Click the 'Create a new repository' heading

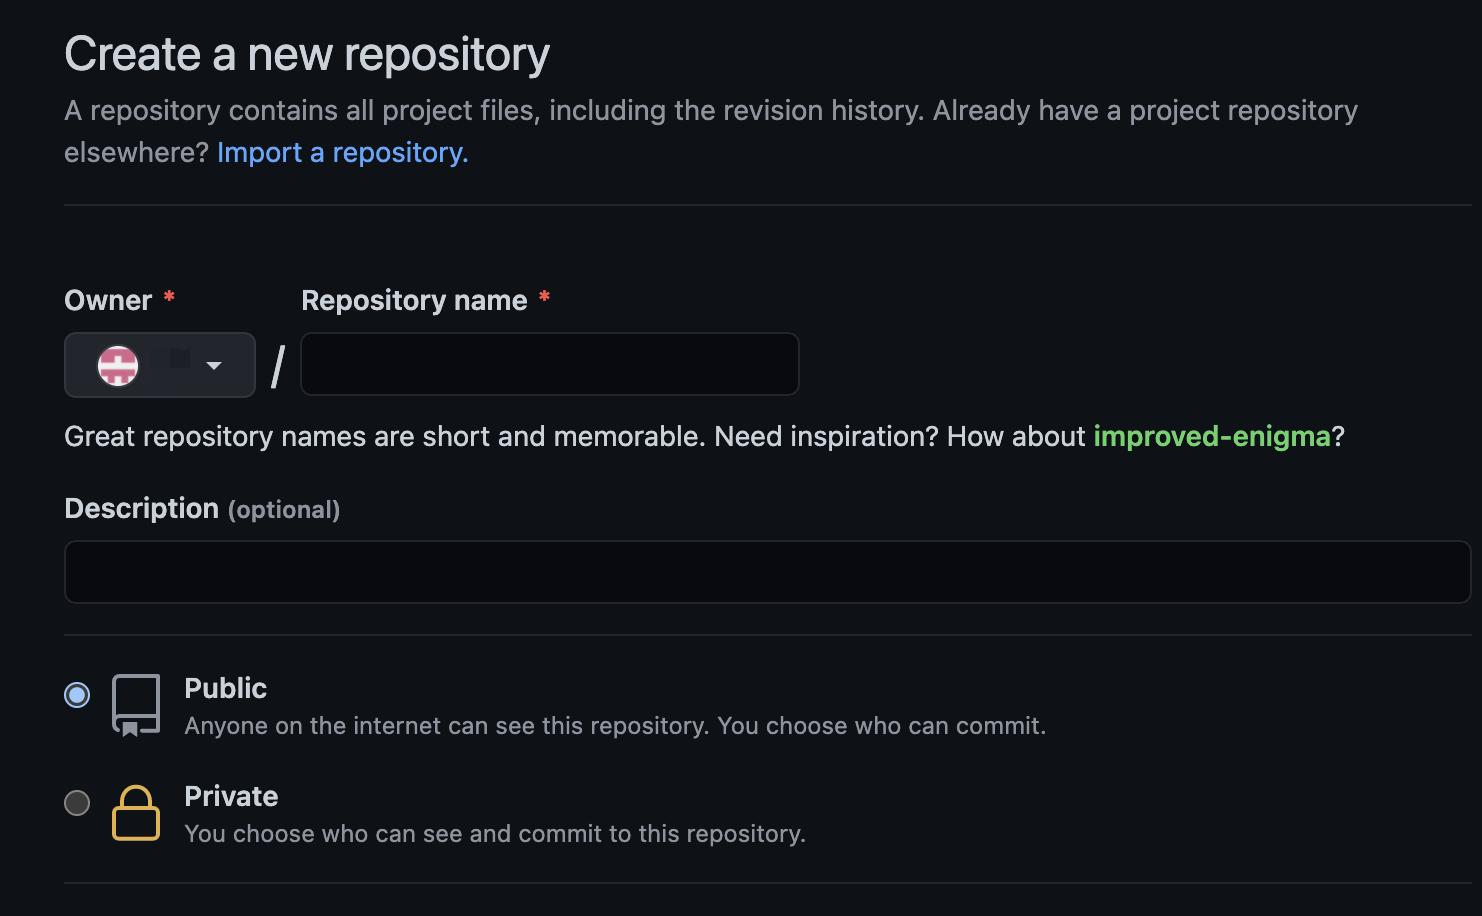click(307, 54)
